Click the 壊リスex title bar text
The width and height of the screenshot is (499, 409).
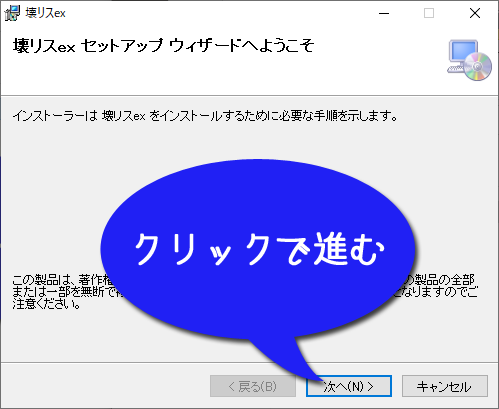click(x=45, y=13)
